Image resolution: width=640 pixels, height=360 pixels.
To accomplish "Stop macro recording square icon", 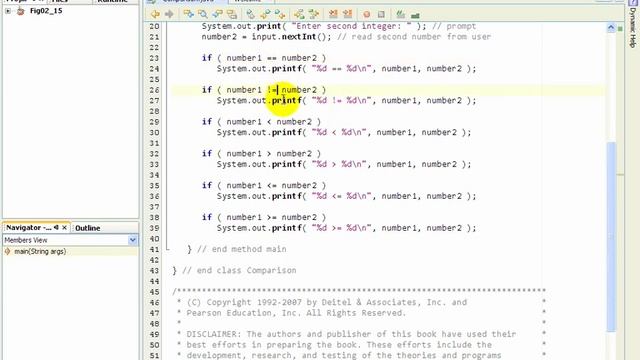I will pyautogui.click(x=381, y=14).
